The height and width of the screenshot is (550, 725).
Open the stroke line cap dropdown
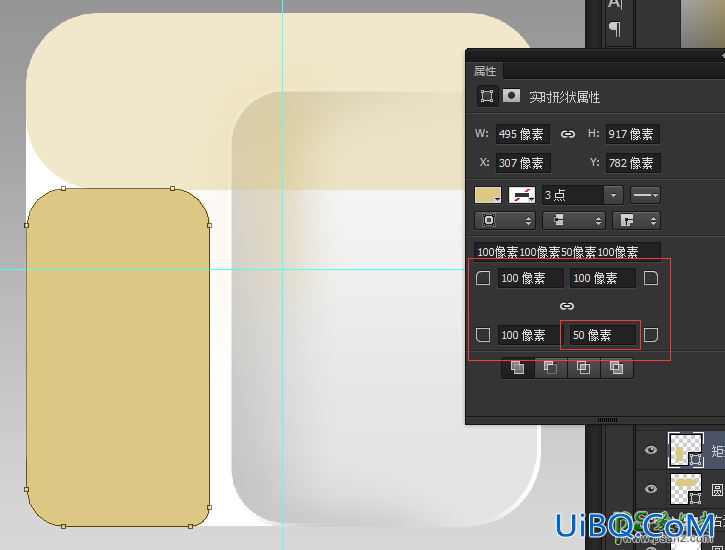[x=574, y=220]
